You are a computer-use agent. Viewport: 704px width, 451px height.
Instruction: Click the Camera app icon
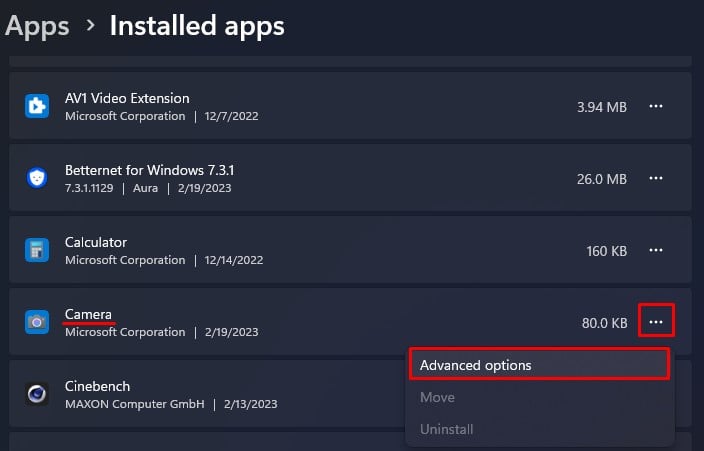point(37,322)
